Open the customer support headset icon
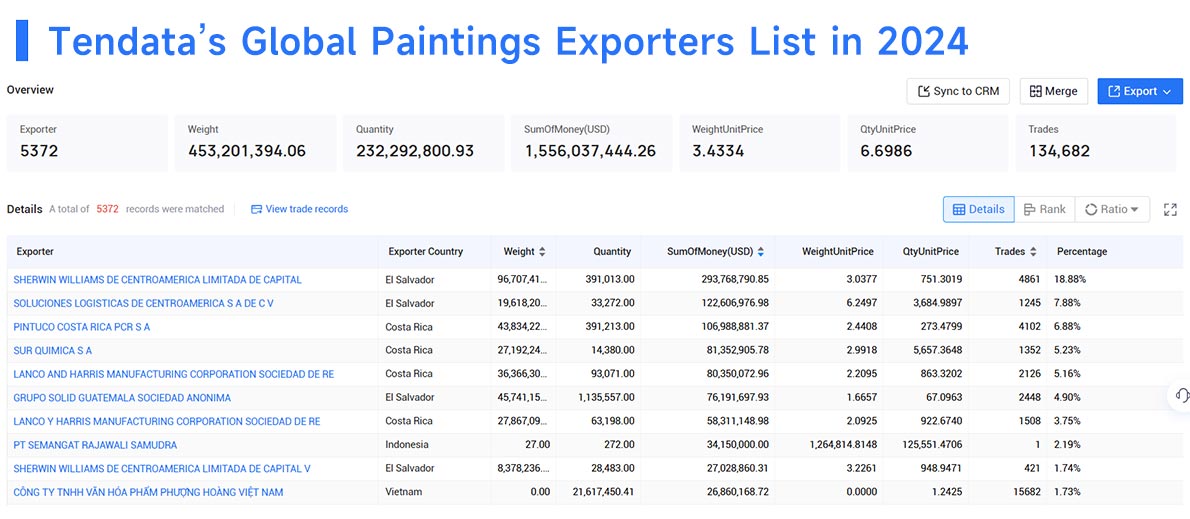The image size is (1190, 519). point(1181,395)
